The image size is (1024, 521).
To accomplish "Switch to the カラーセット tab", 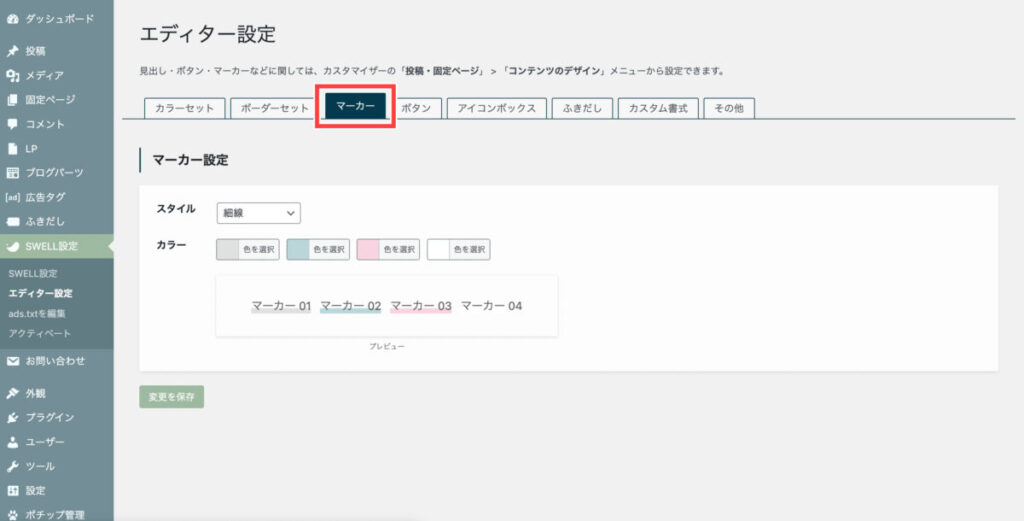I will [x=184, y=108].
